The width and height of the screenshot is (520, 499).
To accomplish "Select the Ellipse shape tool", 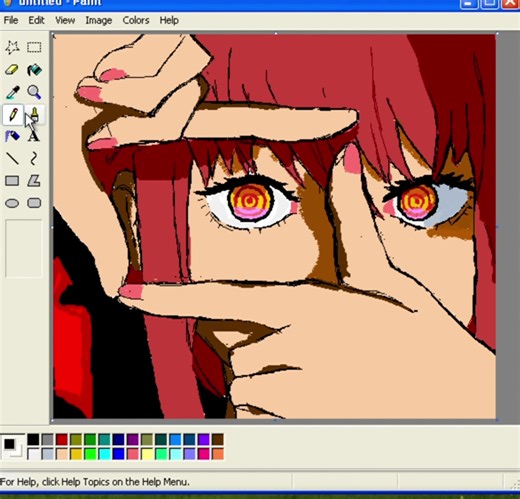I will 12,203.
